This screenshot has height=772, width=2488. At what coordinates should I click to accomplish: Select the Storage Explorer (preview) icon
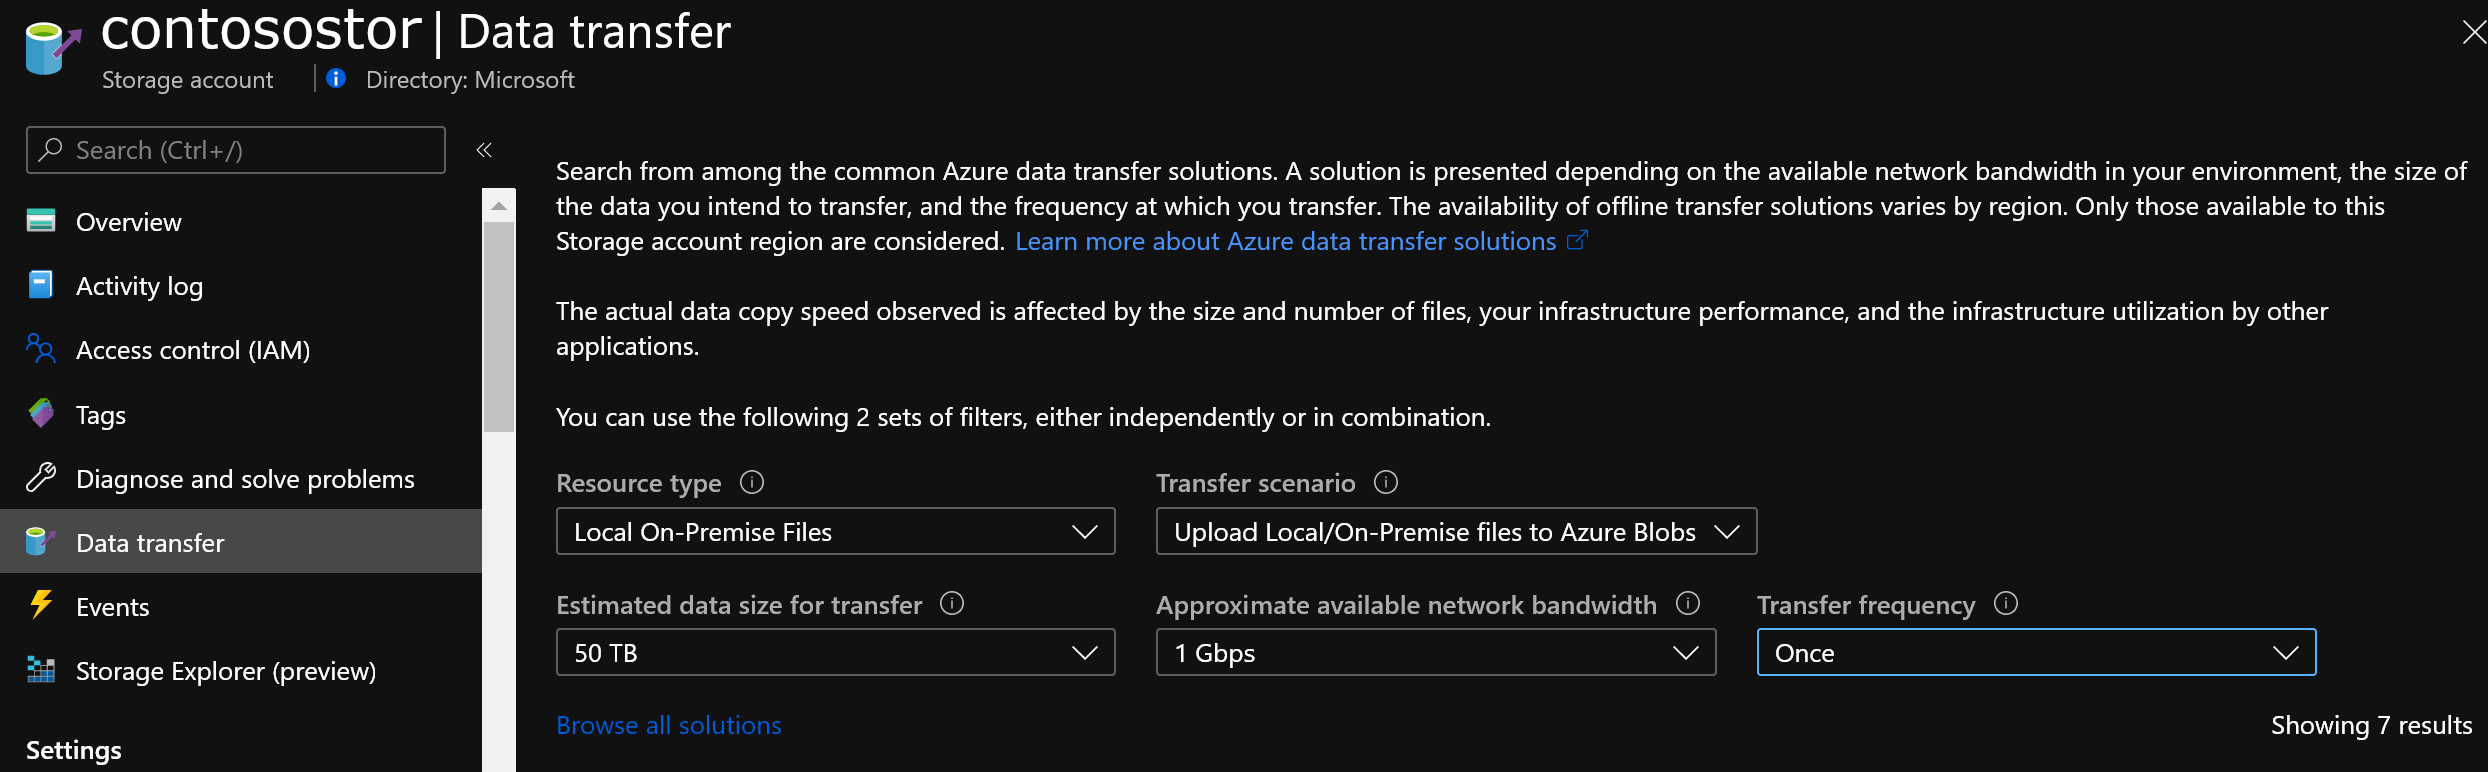point(39,670)
